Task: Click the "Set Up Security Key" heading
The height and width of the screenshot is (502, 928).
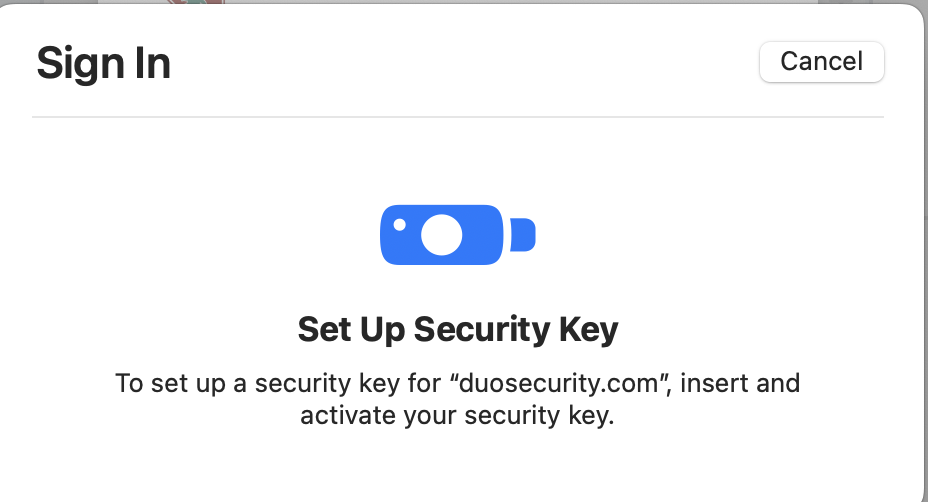Action: 458,329
